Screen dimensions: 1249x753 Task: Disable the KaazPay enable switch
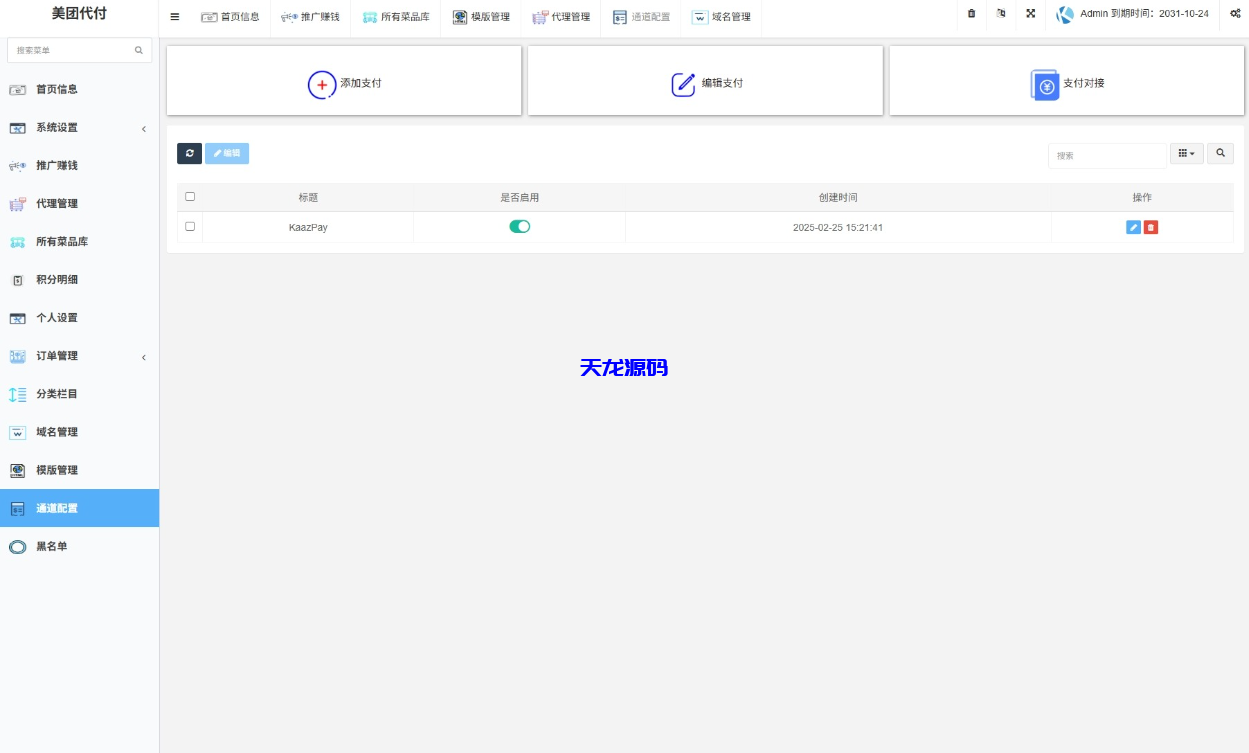click(x=519, y=226)
